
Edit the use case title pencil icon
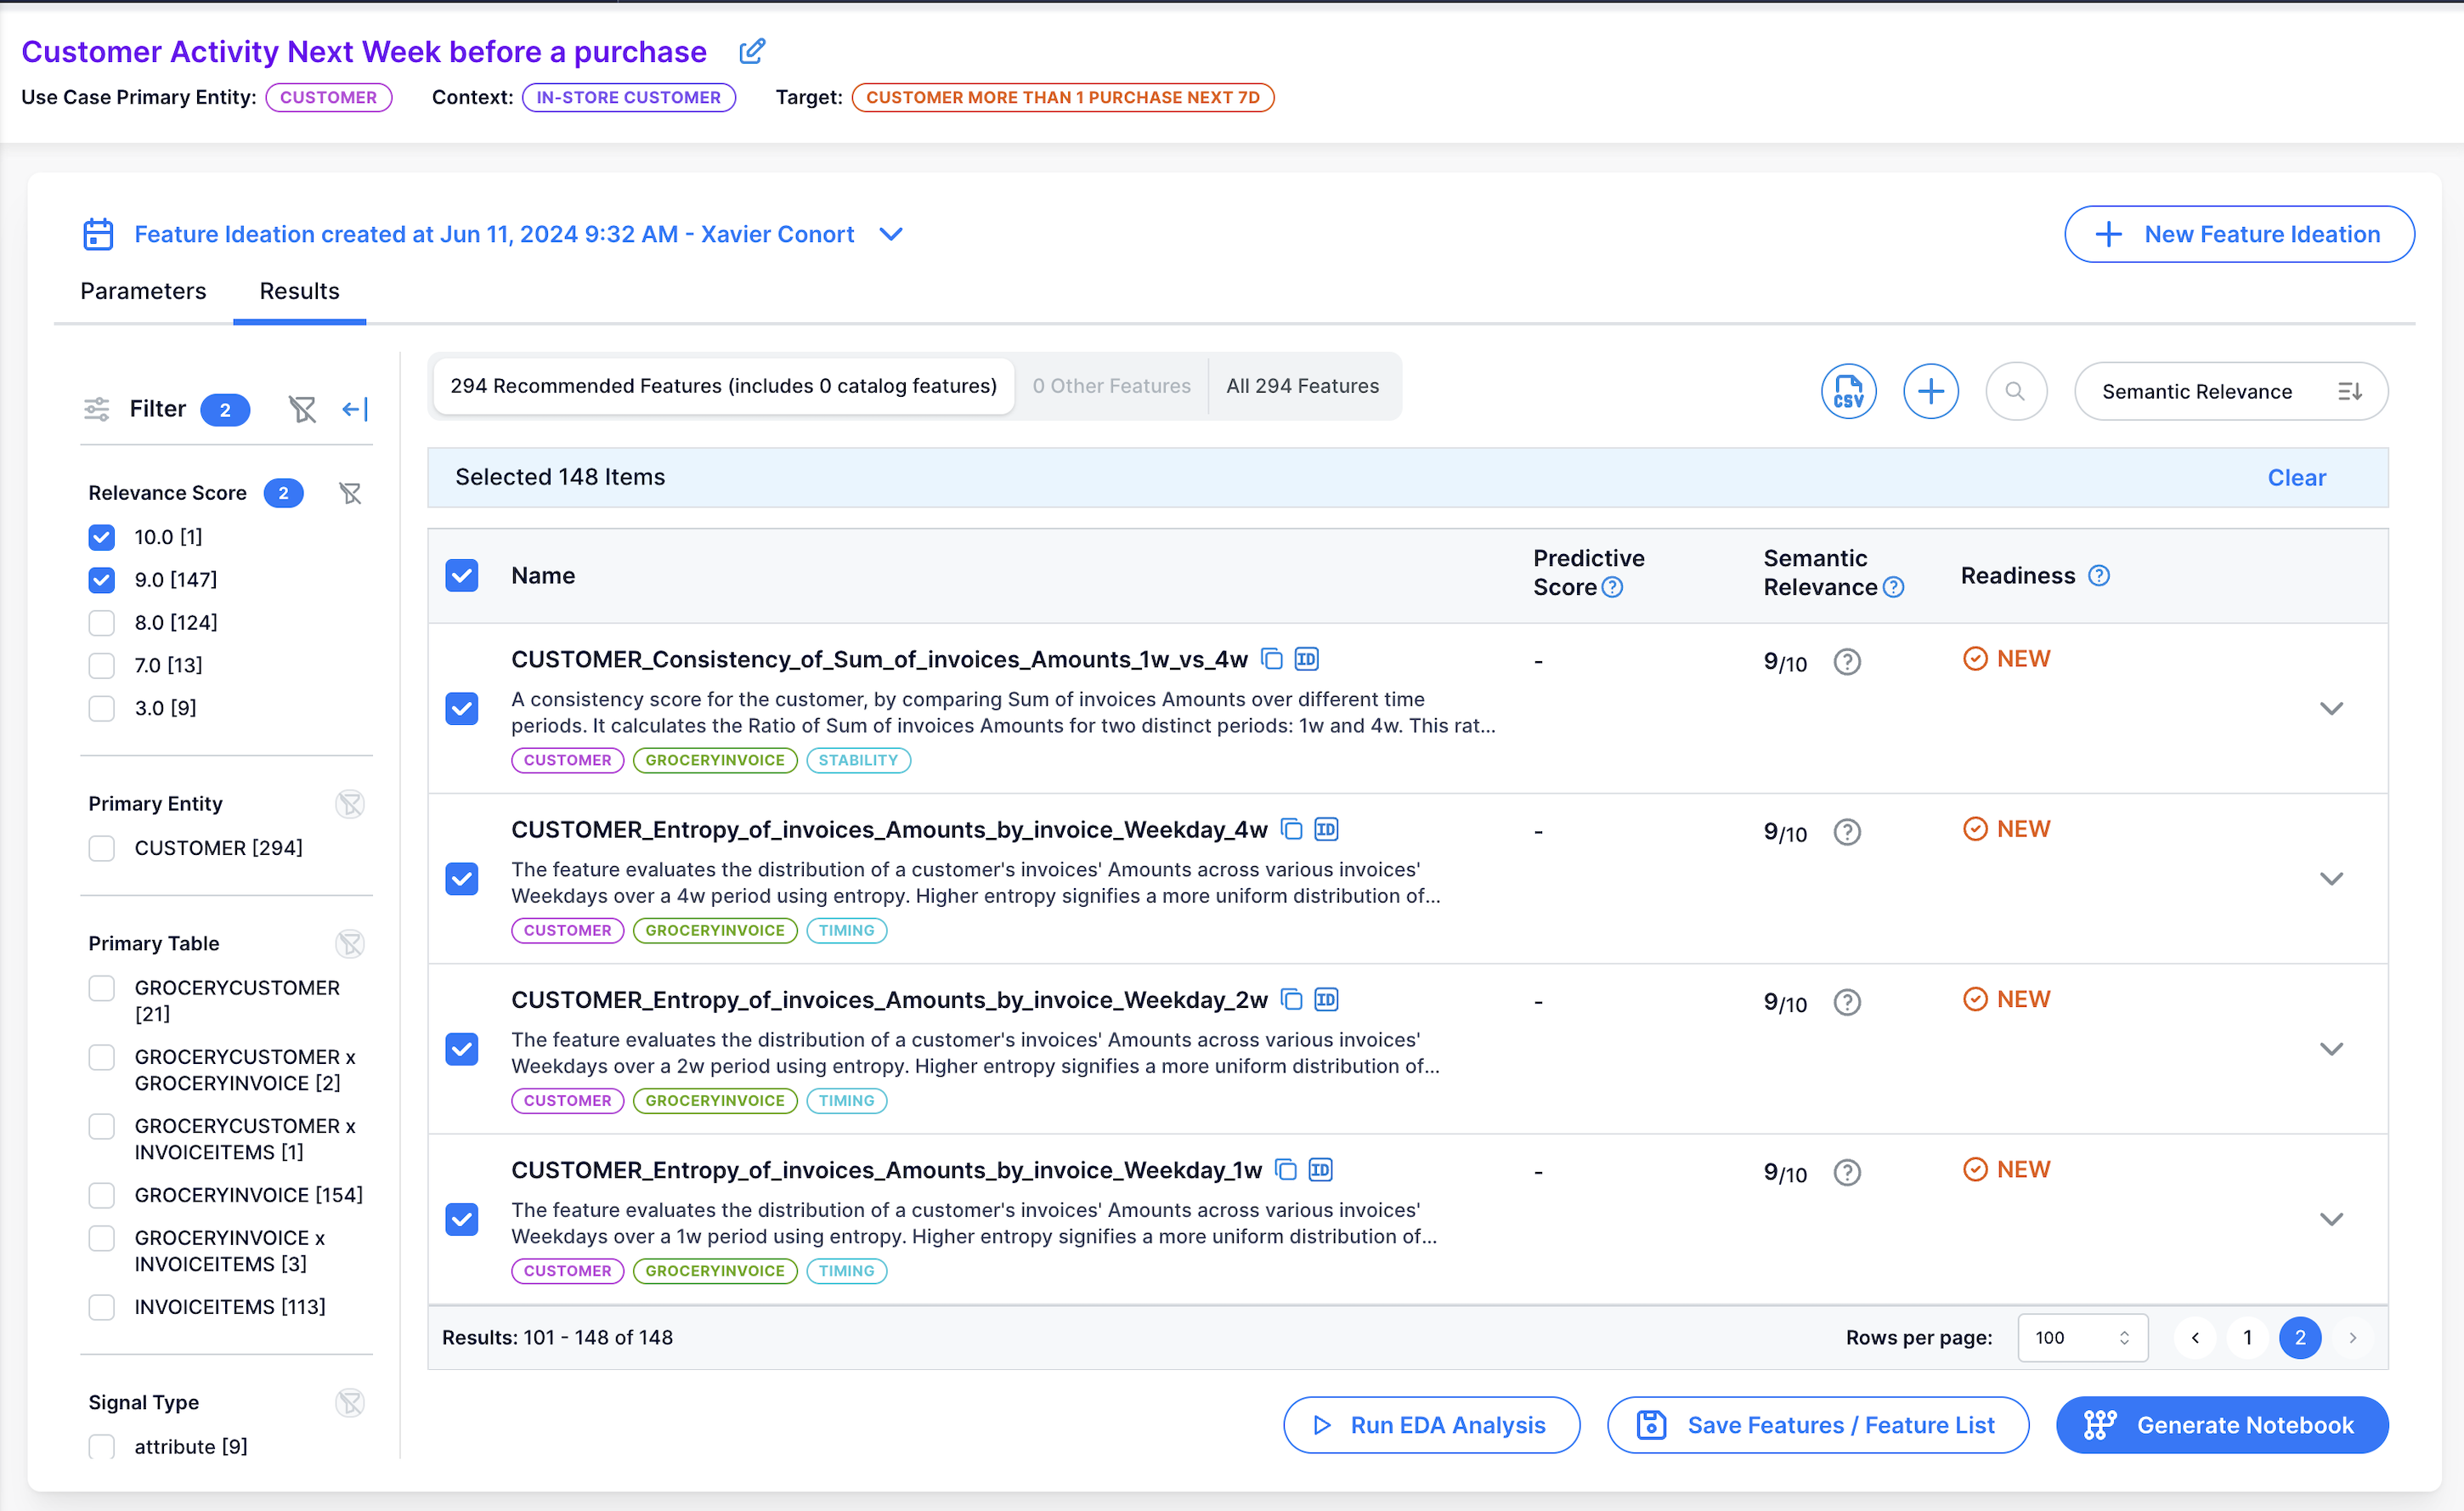tap(752, 51)
